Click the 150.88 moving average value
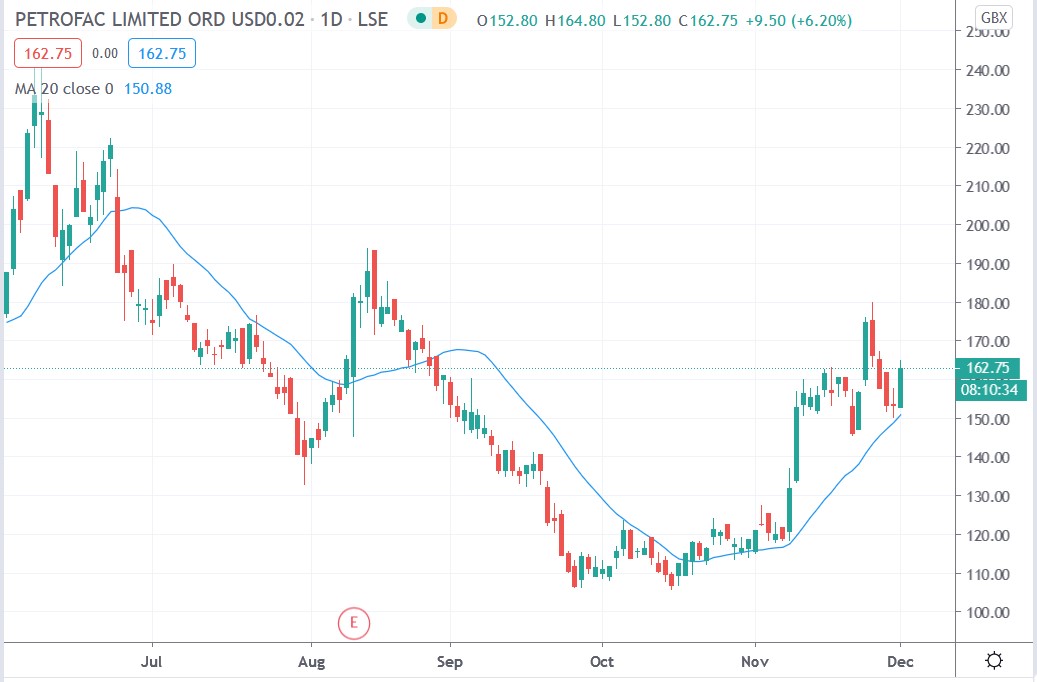The height and width of the screenshot is (682, 1037). click(148, 89)
